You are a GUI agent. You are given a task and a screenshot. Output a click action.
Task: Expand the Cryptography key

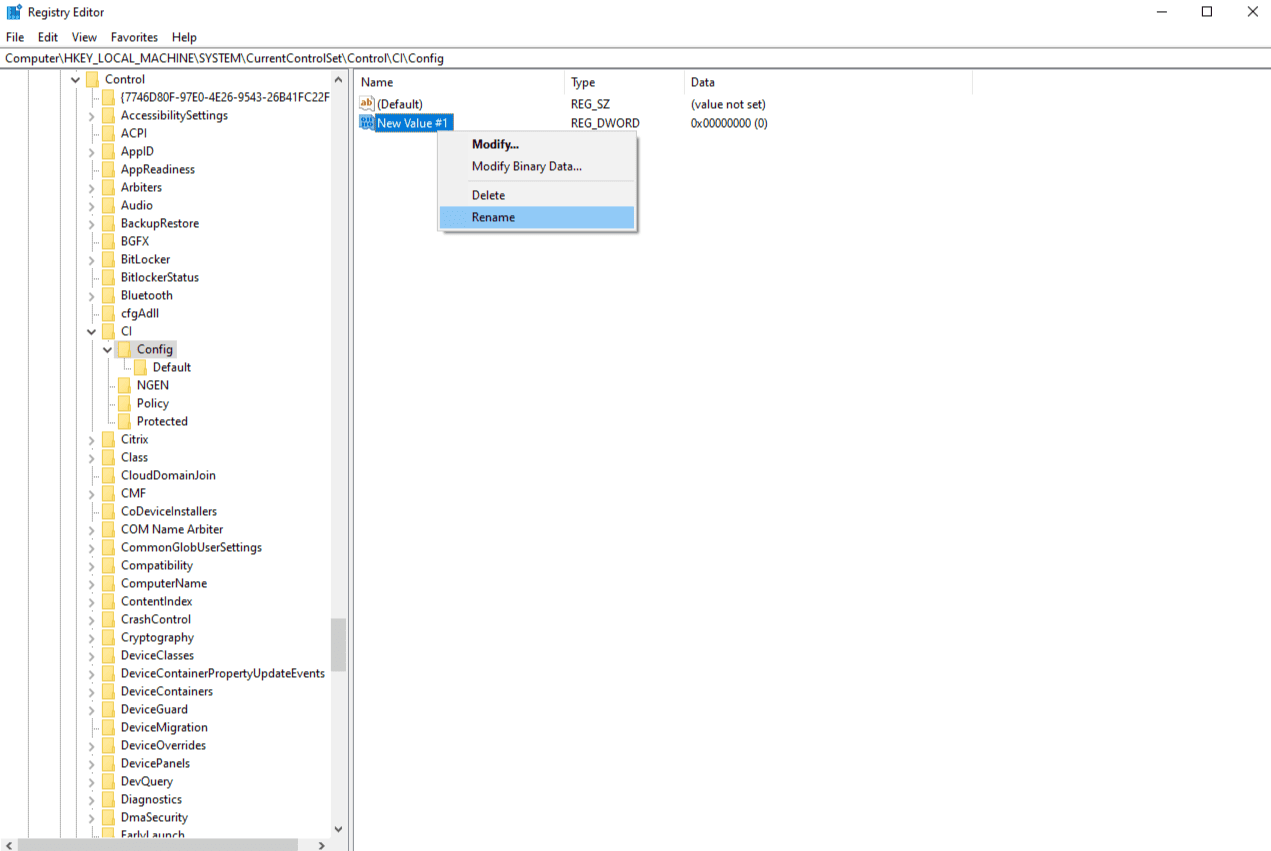(91, 637)
